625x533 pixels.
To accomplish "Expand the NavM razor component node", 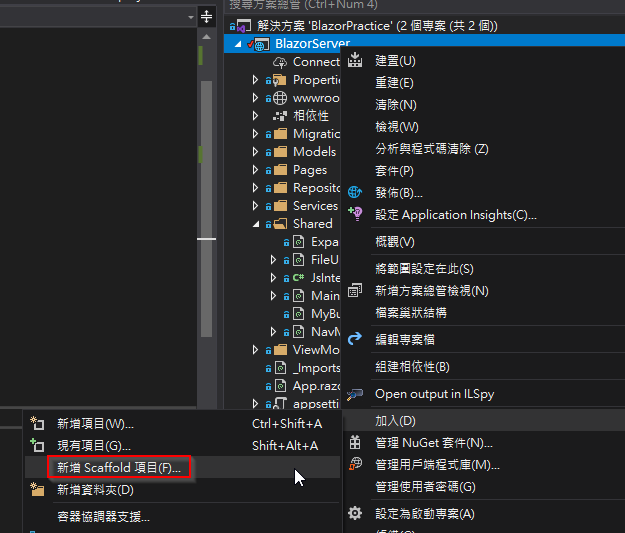I will click(273, 332).
